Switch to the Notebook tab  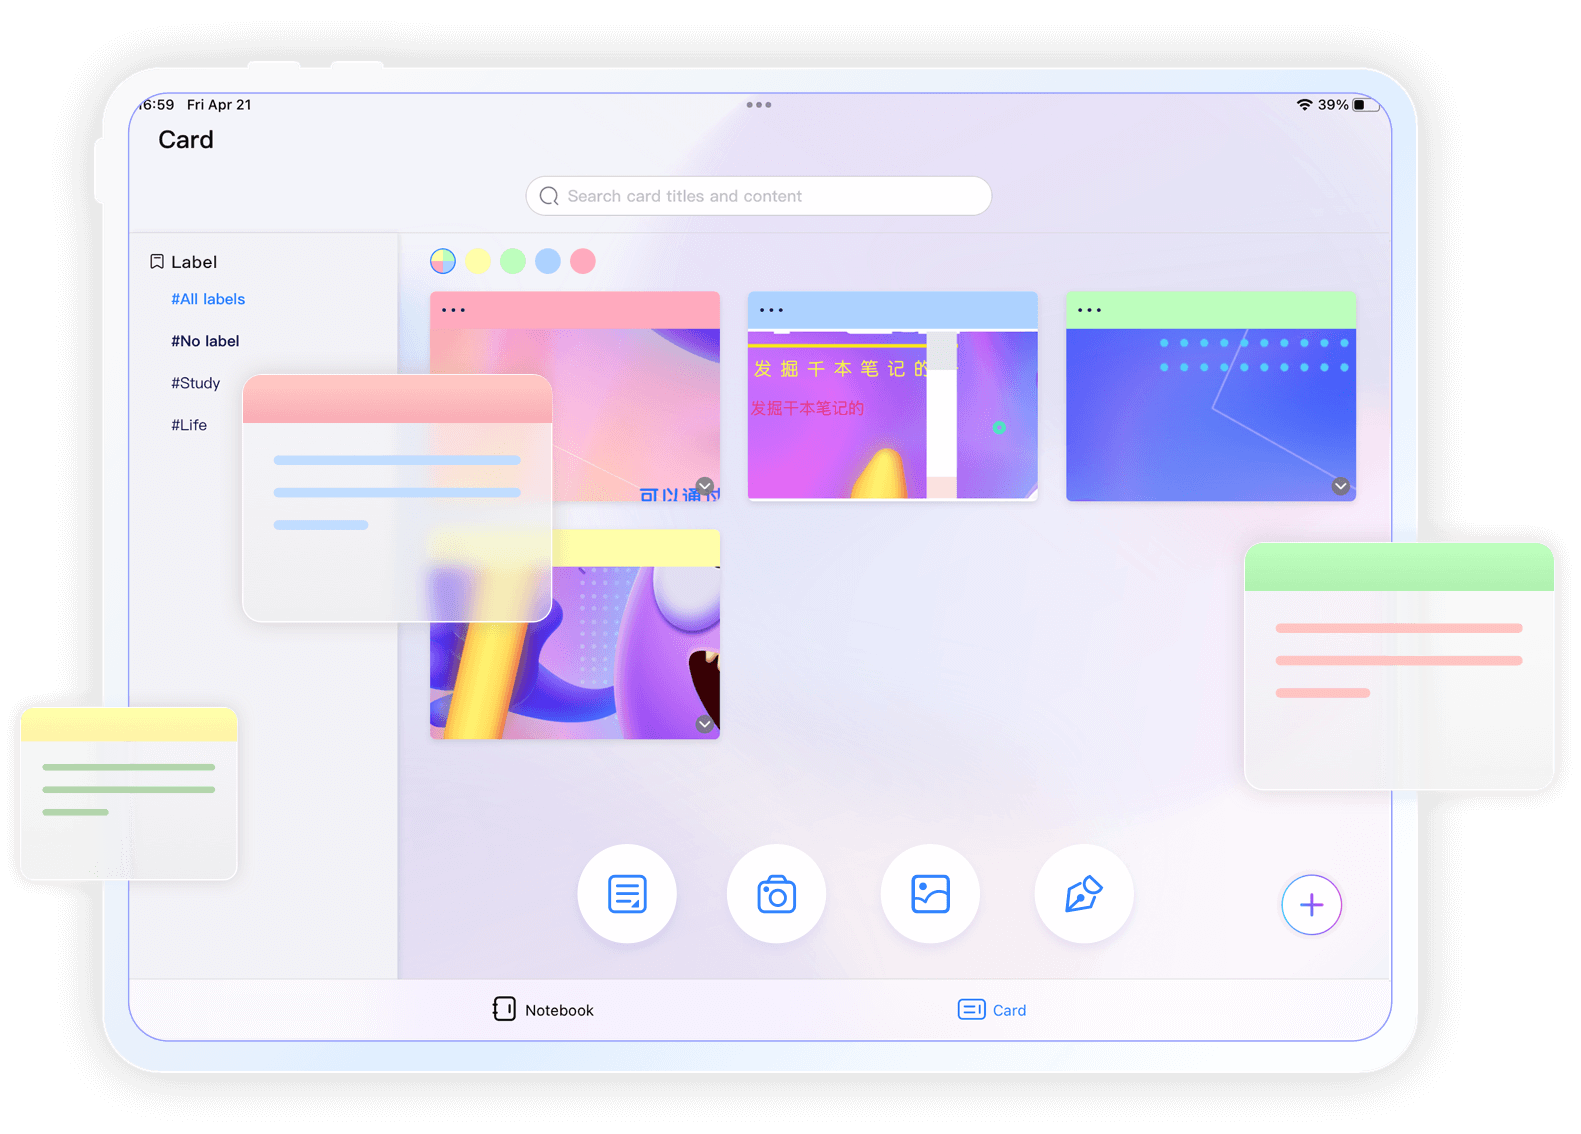tap(543, 1010)
